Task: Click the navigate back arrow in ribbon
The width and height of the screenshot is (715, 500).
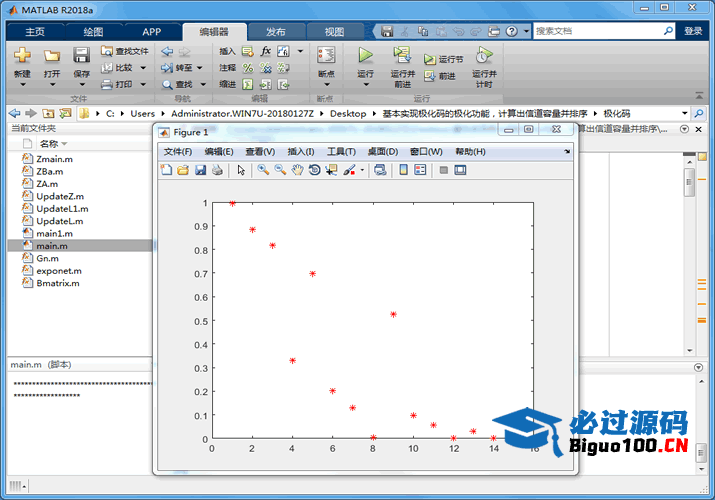Action: click(167, 51)
